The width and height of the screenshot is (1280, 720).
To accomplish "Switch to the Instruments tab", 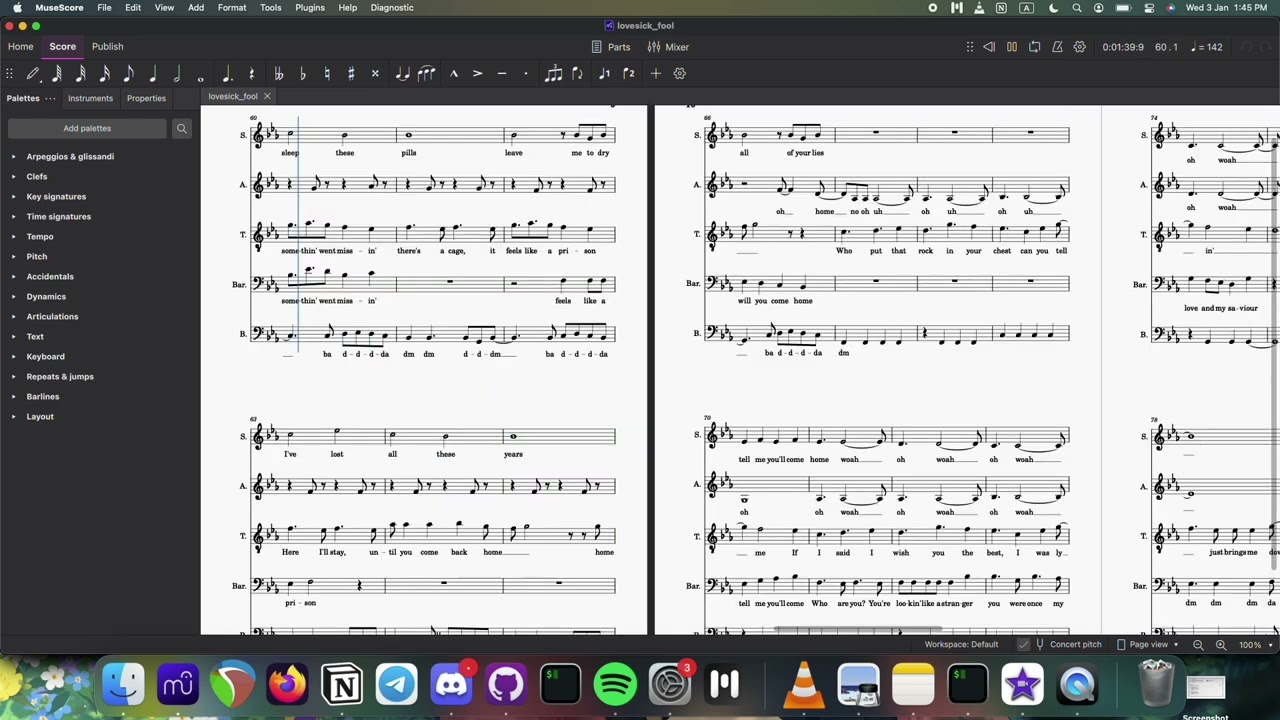I will [90, 98].
